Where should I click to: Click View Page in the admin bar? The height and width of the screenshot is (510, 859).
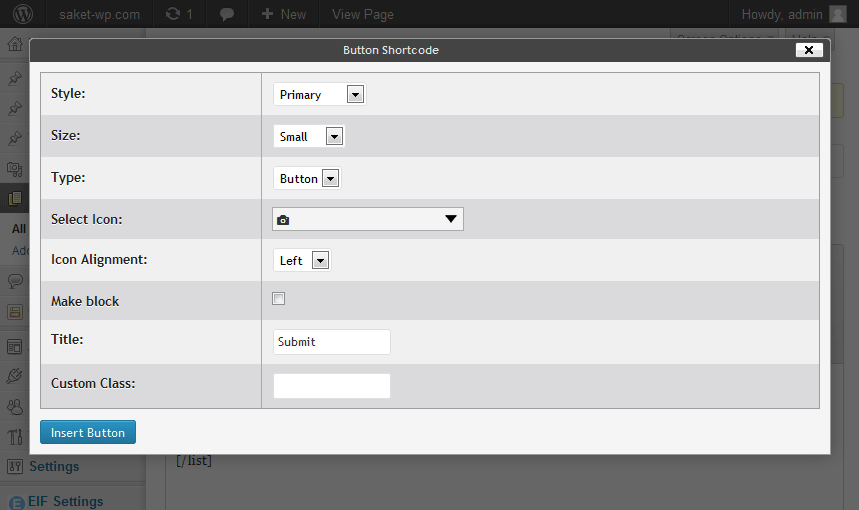pos(363,14)
